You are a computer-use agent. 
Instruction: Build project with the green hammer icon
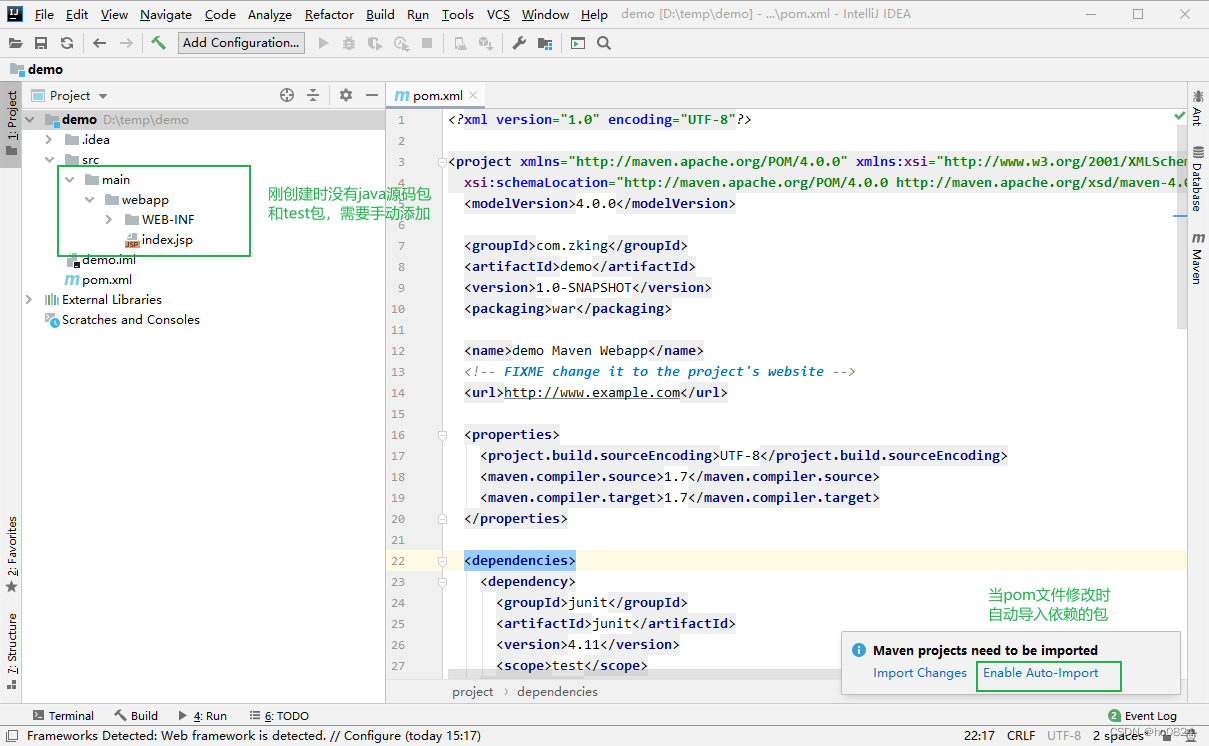[158, 43]
